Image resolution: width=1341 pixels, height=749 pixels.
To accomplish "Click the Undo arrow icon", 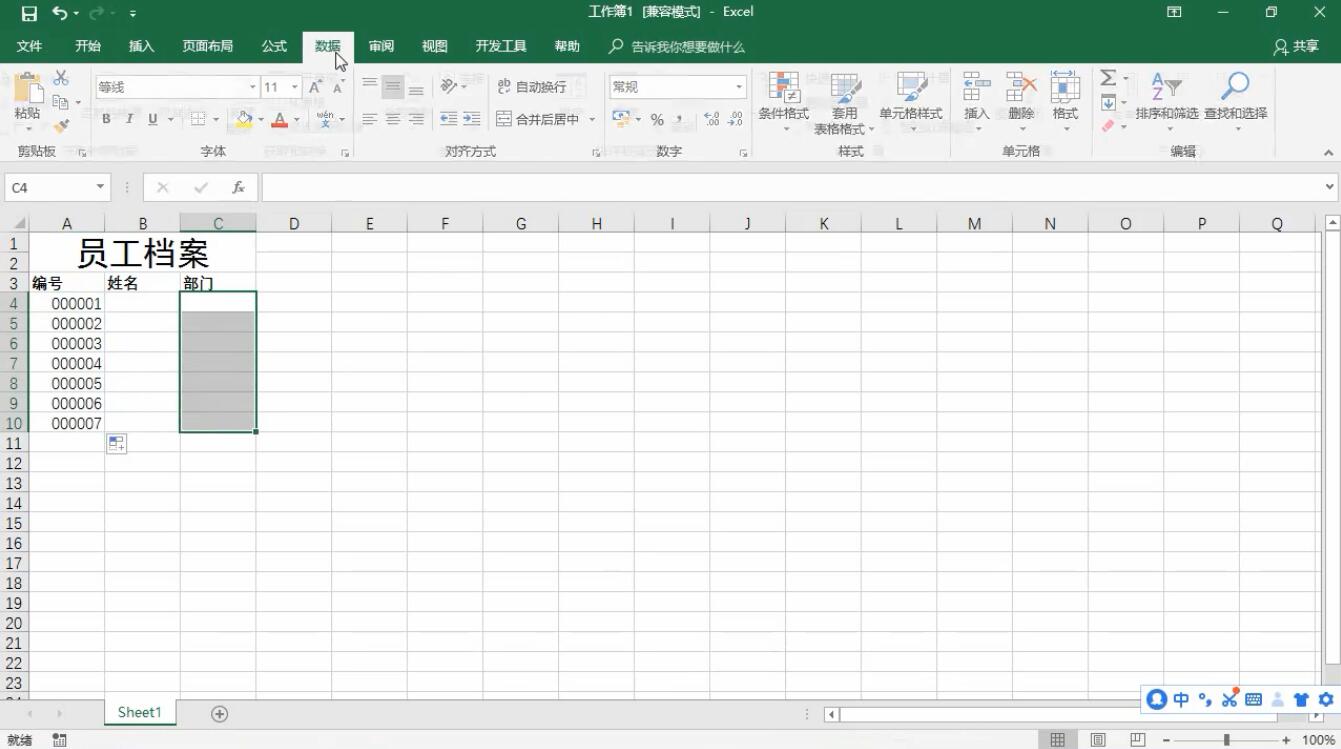I will [x=60, y=13].
